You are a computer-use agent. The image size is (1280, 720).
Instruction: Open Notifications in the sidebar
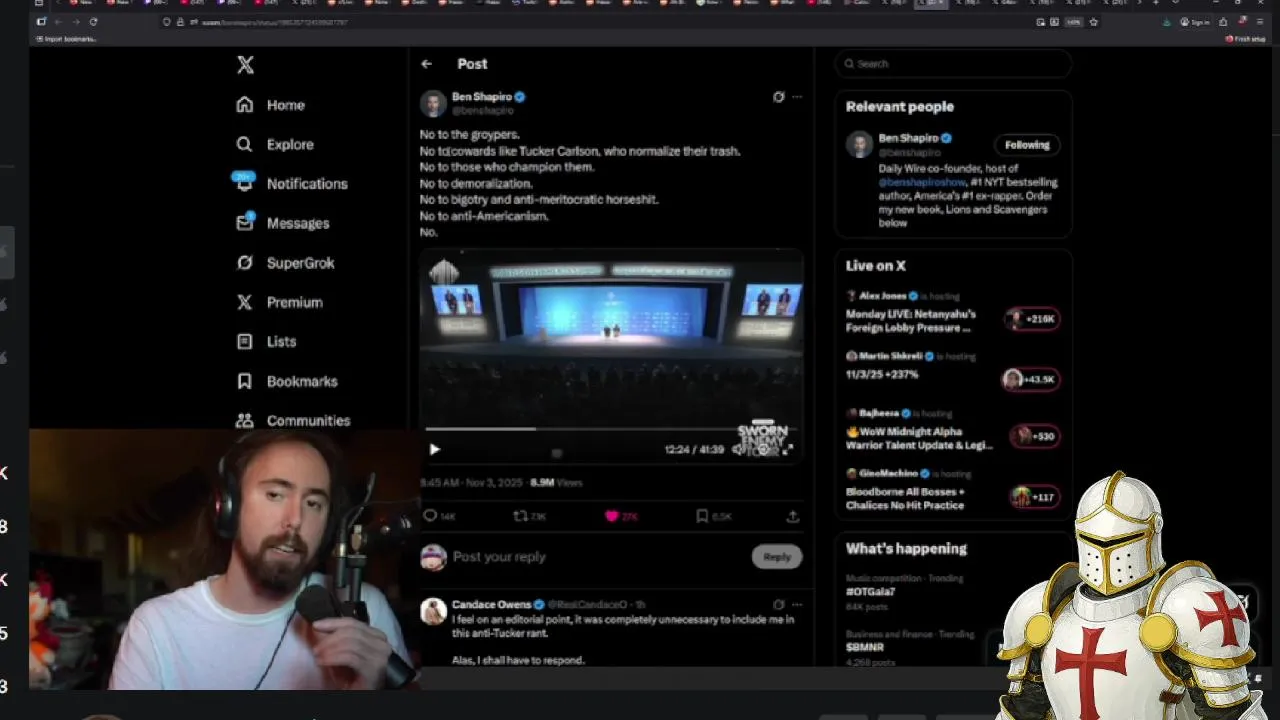(x=291, y=183)
